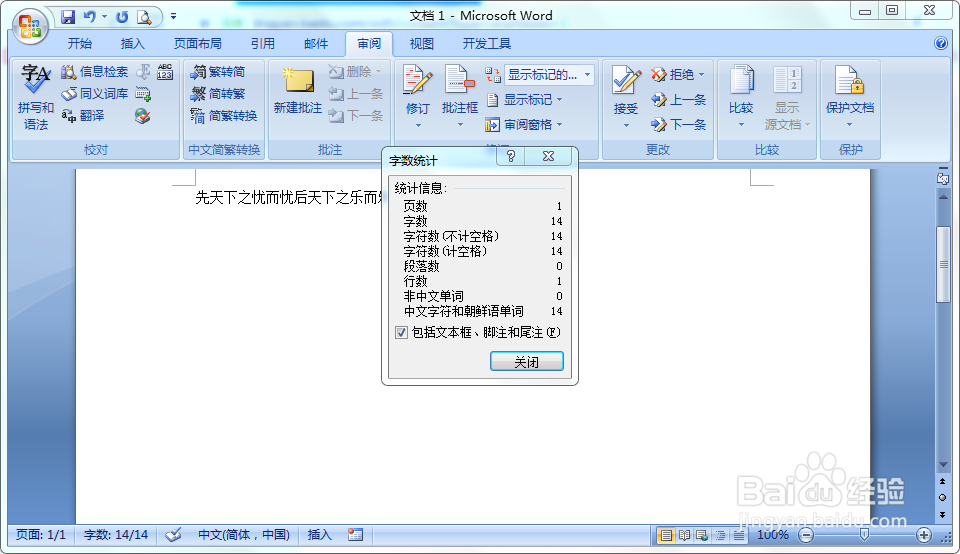Expand the 修订 dropdown arrow

pos(418,125)
